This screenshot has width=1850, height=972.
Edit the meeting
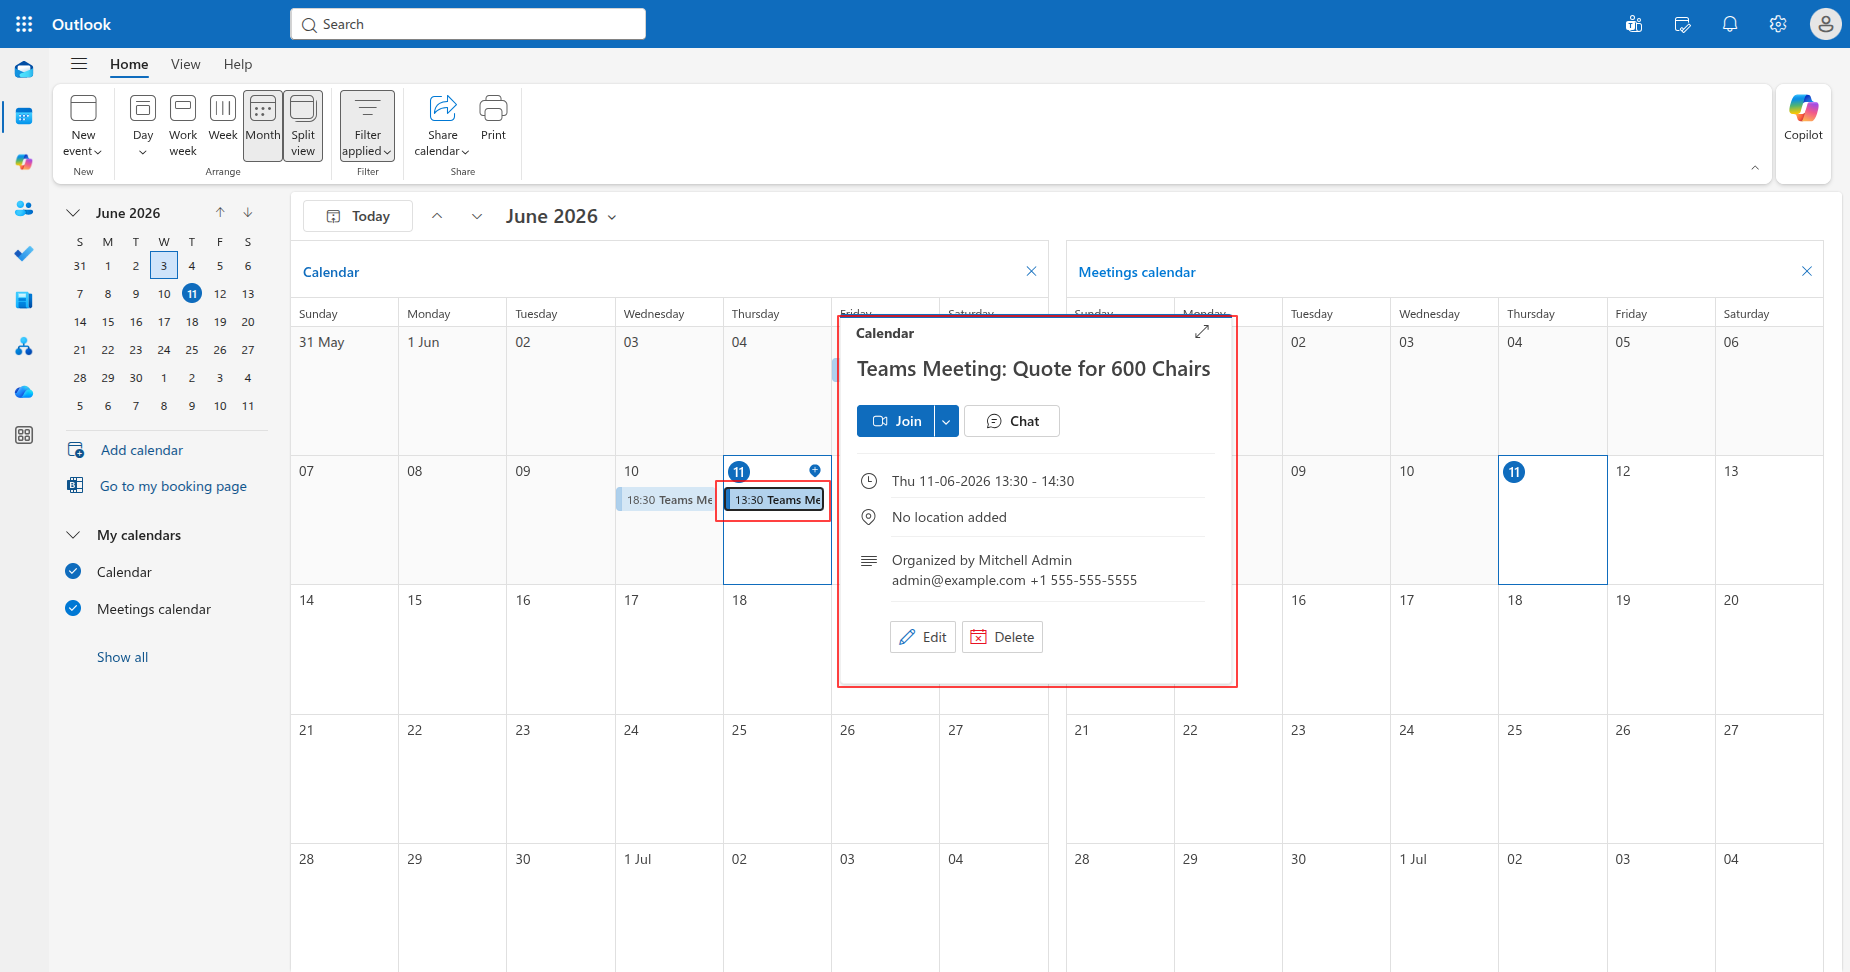pyautogui.click(x=923, y=637)
